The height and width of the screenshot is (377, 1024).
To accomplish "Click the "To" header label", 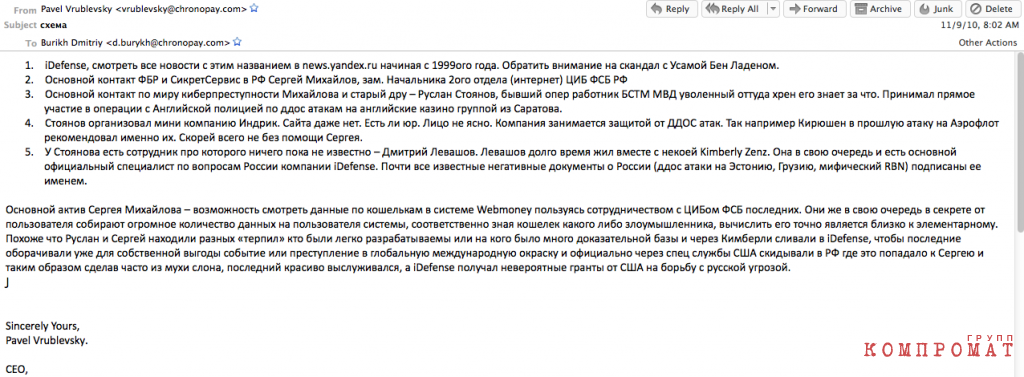I will (31, 44).
